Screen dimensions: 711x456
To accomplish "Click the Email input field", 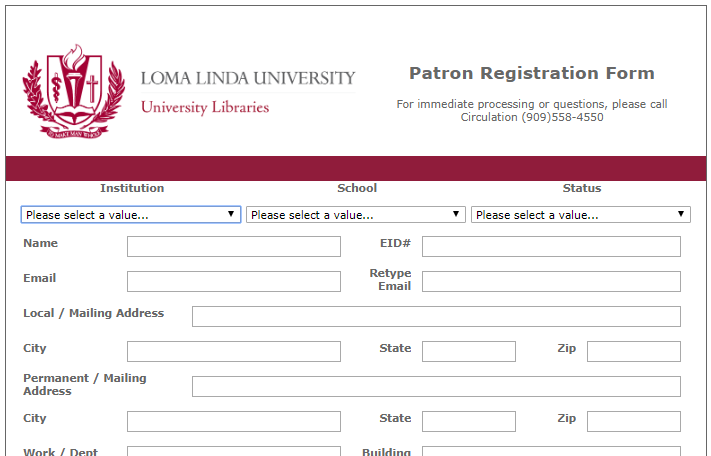I will click(x=233, y=282).
